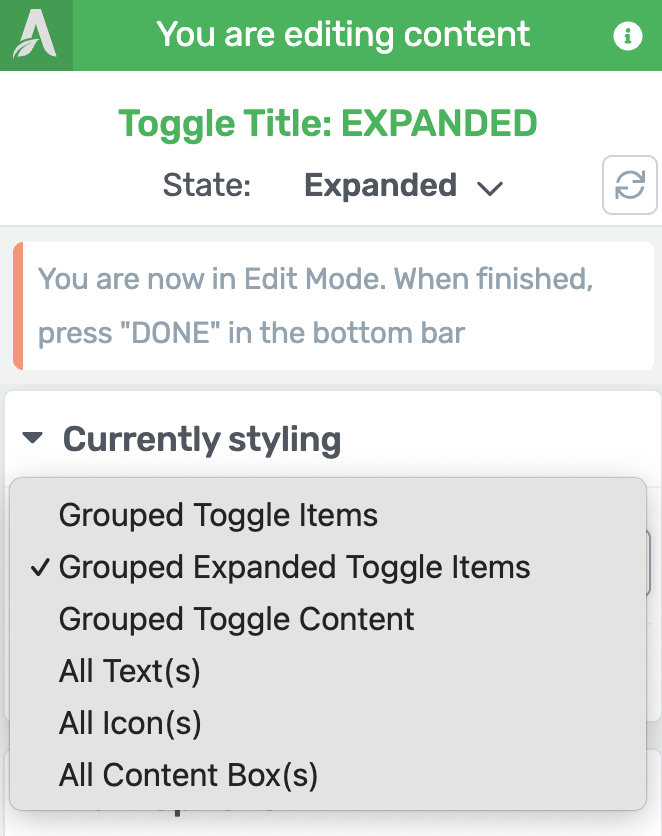662x836 pixels.
Task: Click the chevron next to Expanded
Action: [x=489, y=188]
